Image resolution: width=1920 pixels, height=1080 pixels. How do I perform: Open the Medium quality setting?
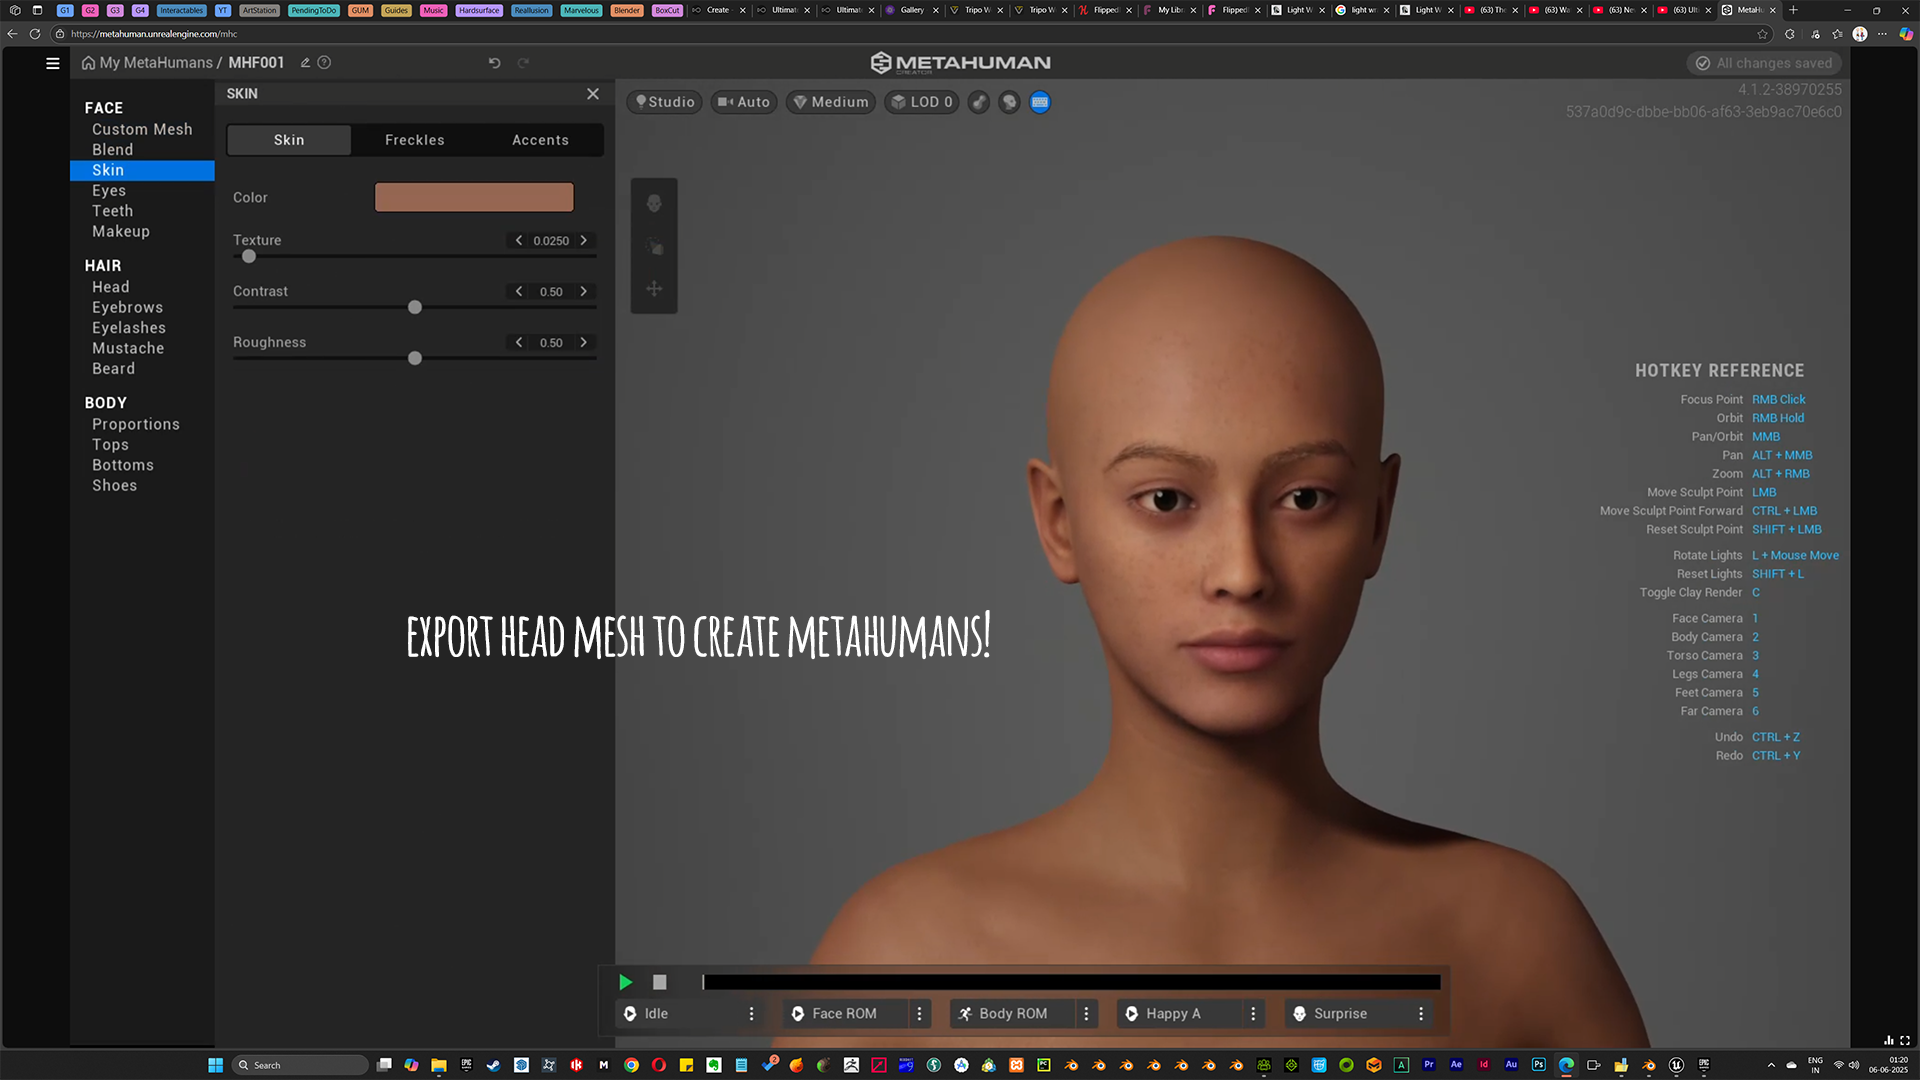pos(830,102)
